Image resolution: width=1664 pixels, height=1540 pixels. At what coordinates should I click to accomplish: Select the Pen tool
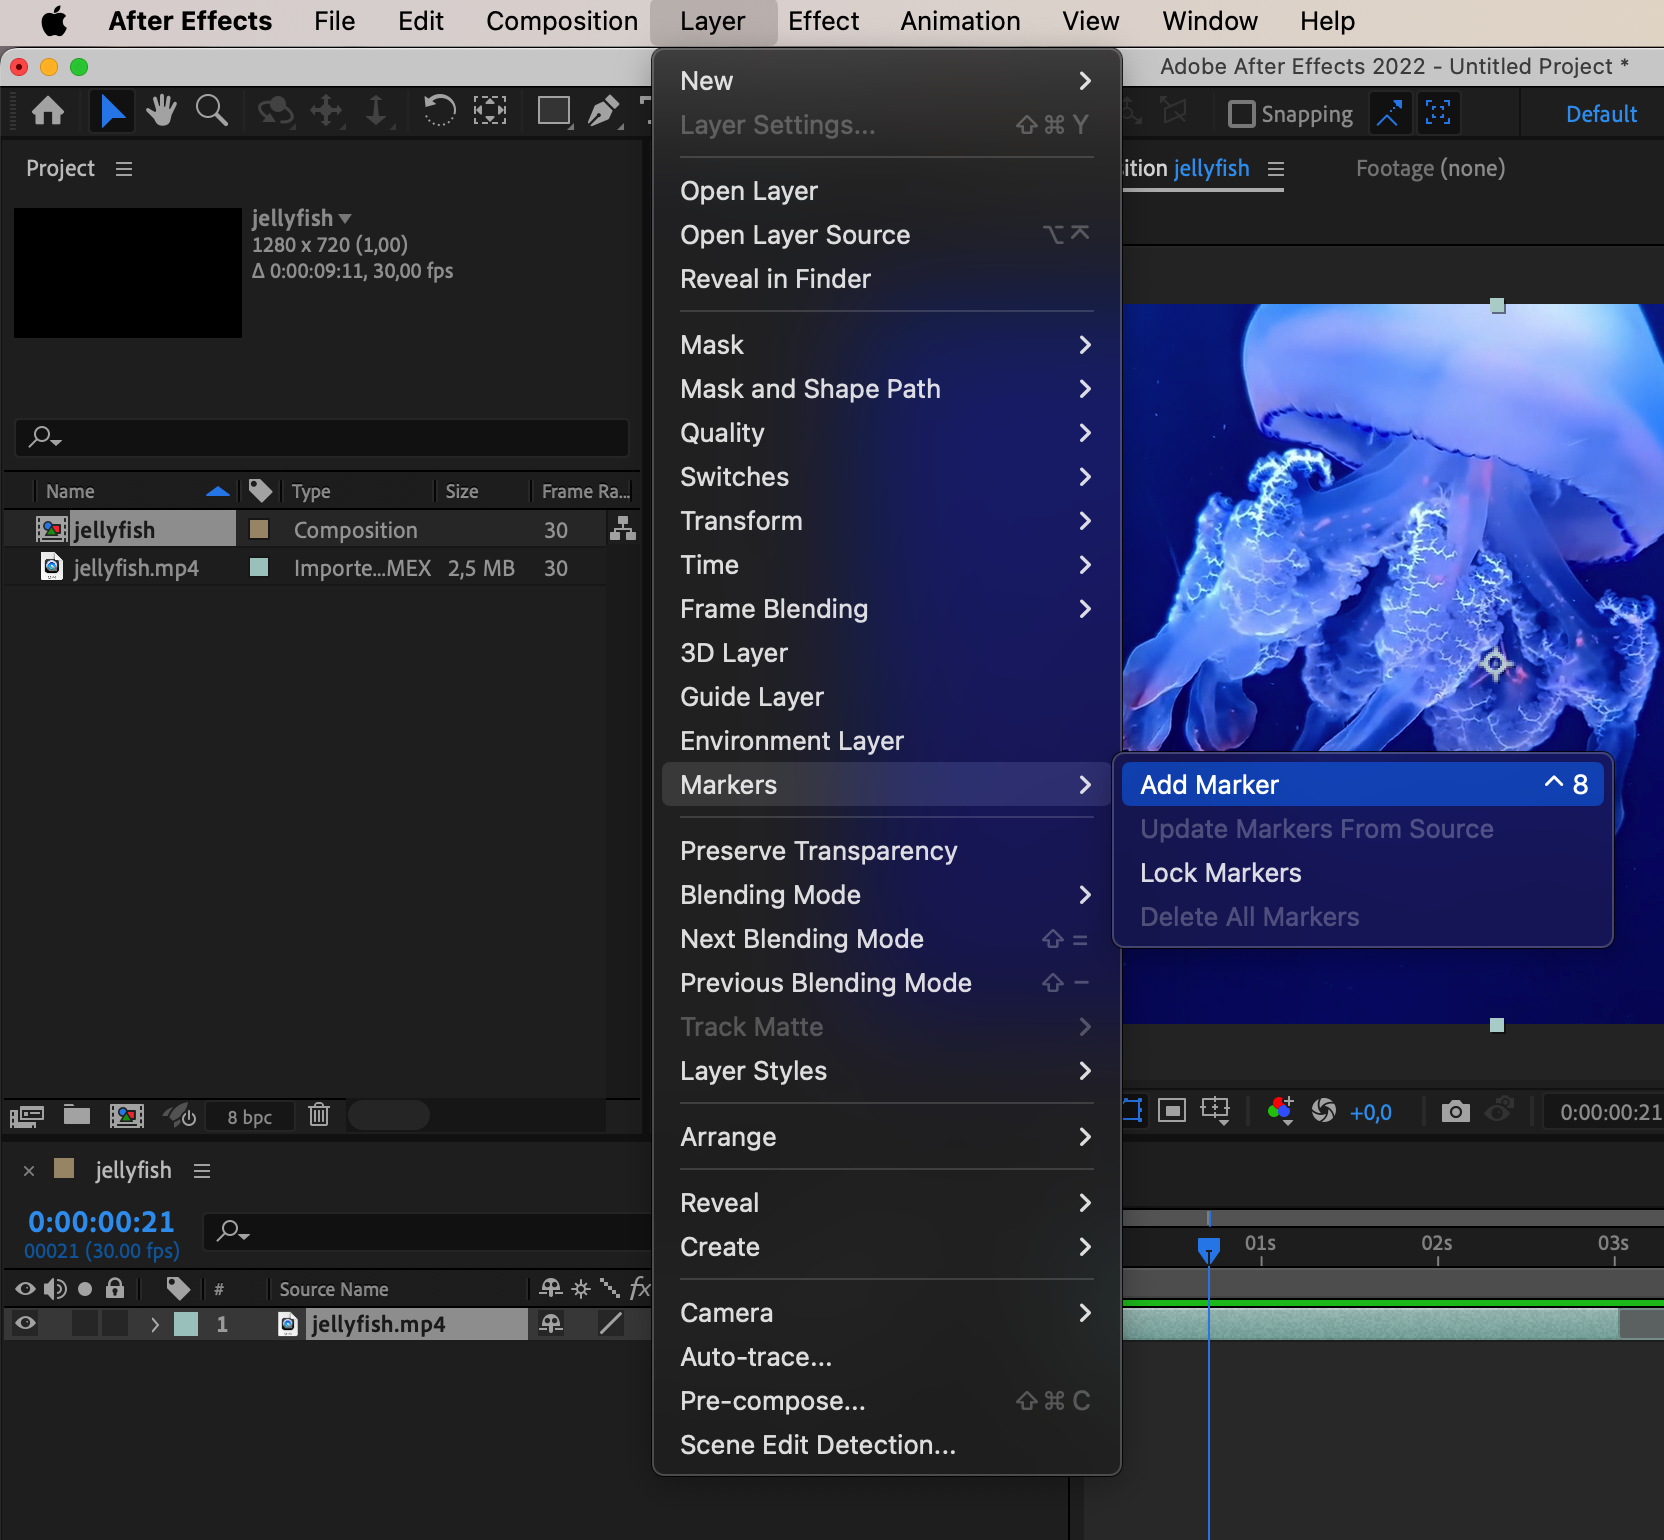603,111
